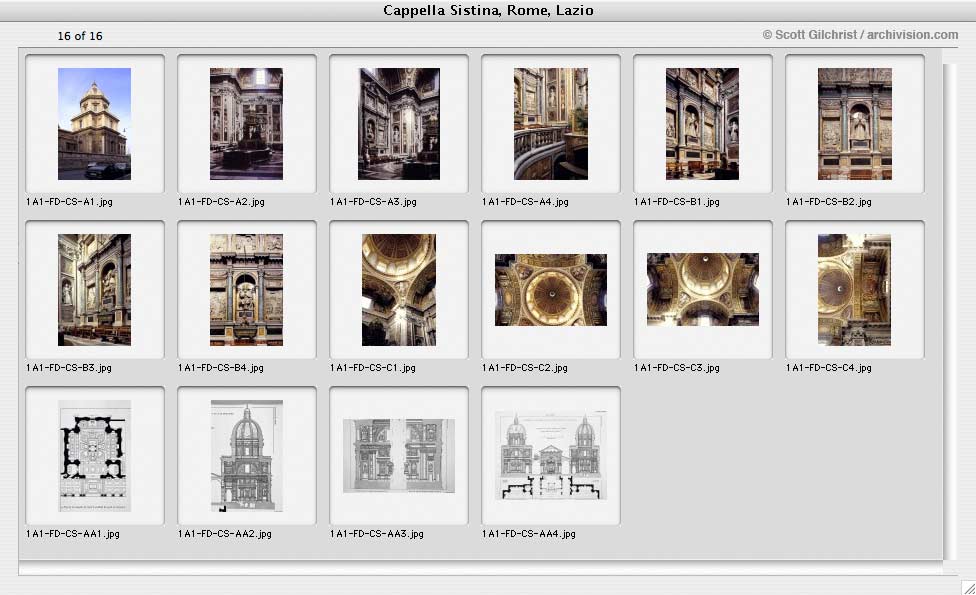Click filename label 1A1-FD-CS-B1.jpg

pyautogui.click(x=677, y=202)
